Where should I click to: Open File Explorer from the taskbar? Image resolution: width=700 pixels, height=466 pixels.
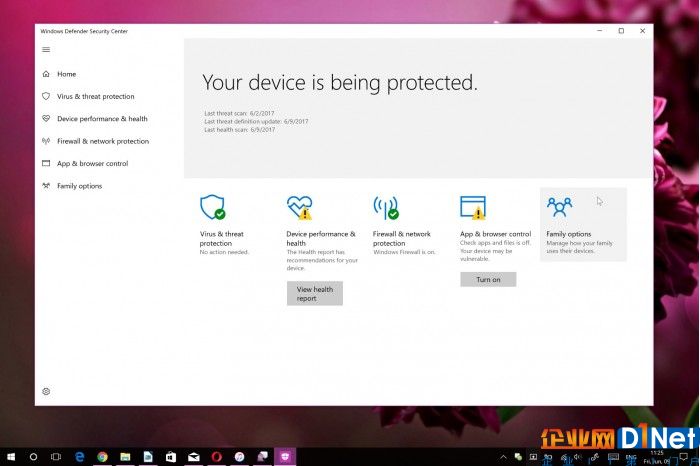coord(125,457)
